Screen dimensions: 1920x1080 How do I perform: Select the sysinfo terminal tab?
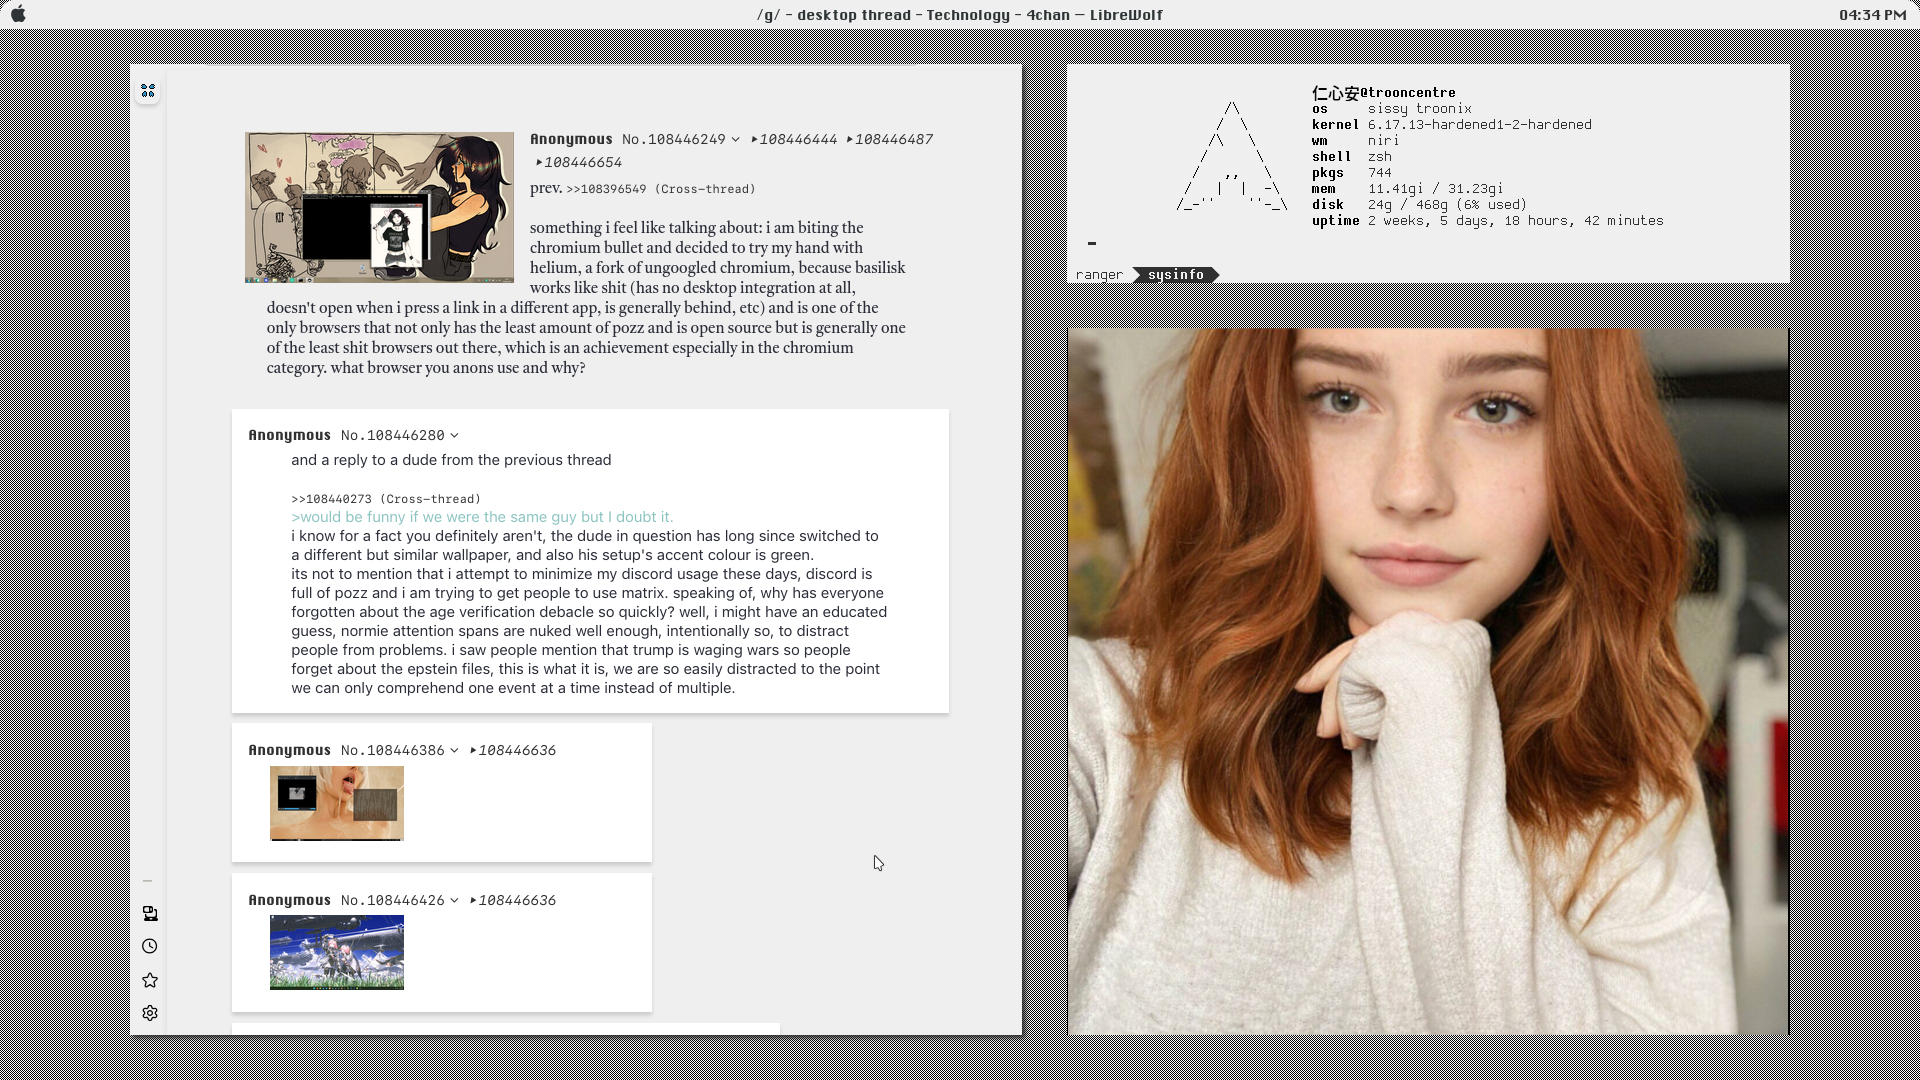coord(1176,275)
